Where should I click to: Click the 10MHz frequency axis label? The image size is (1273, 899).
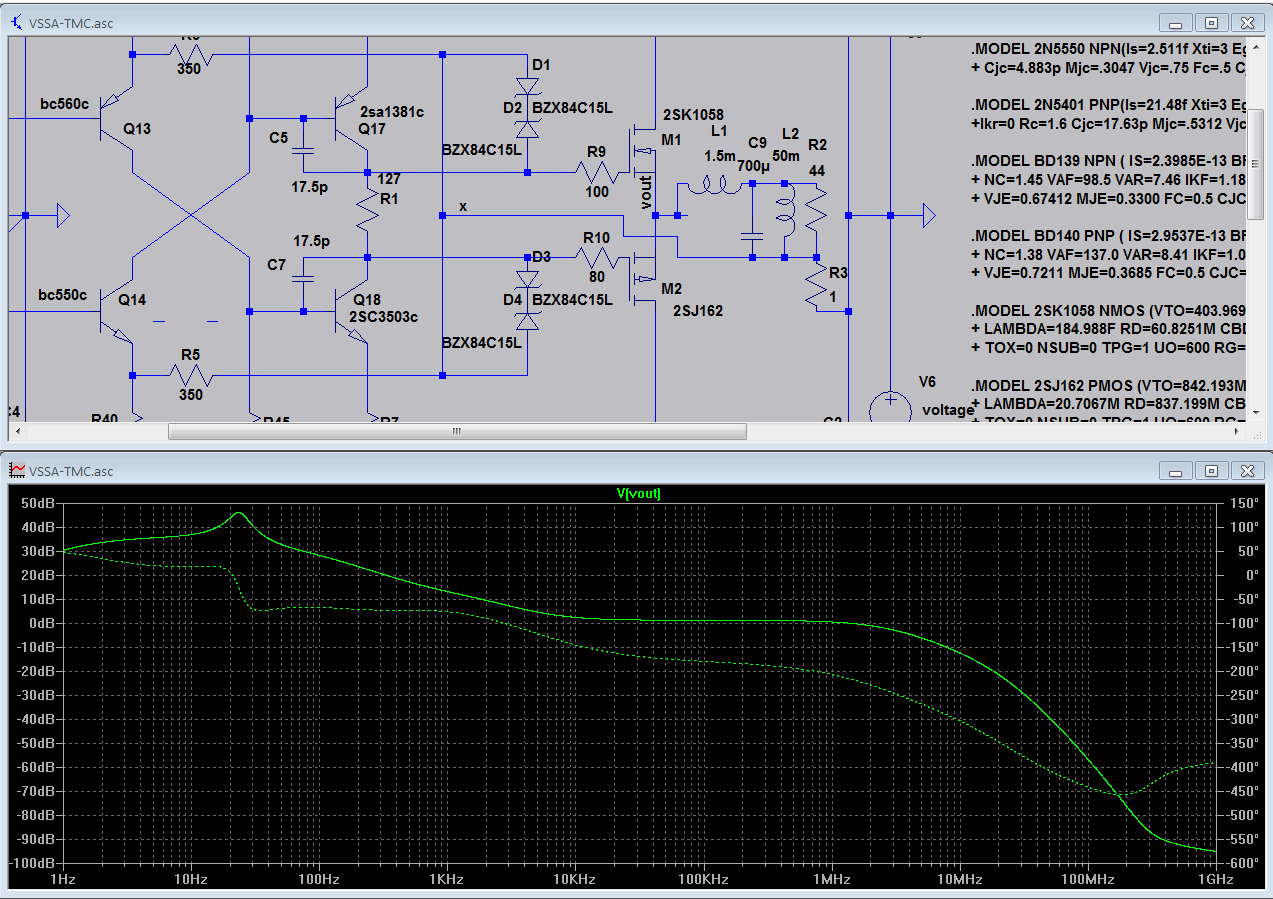pyautogui.click(x=958, y=880)
